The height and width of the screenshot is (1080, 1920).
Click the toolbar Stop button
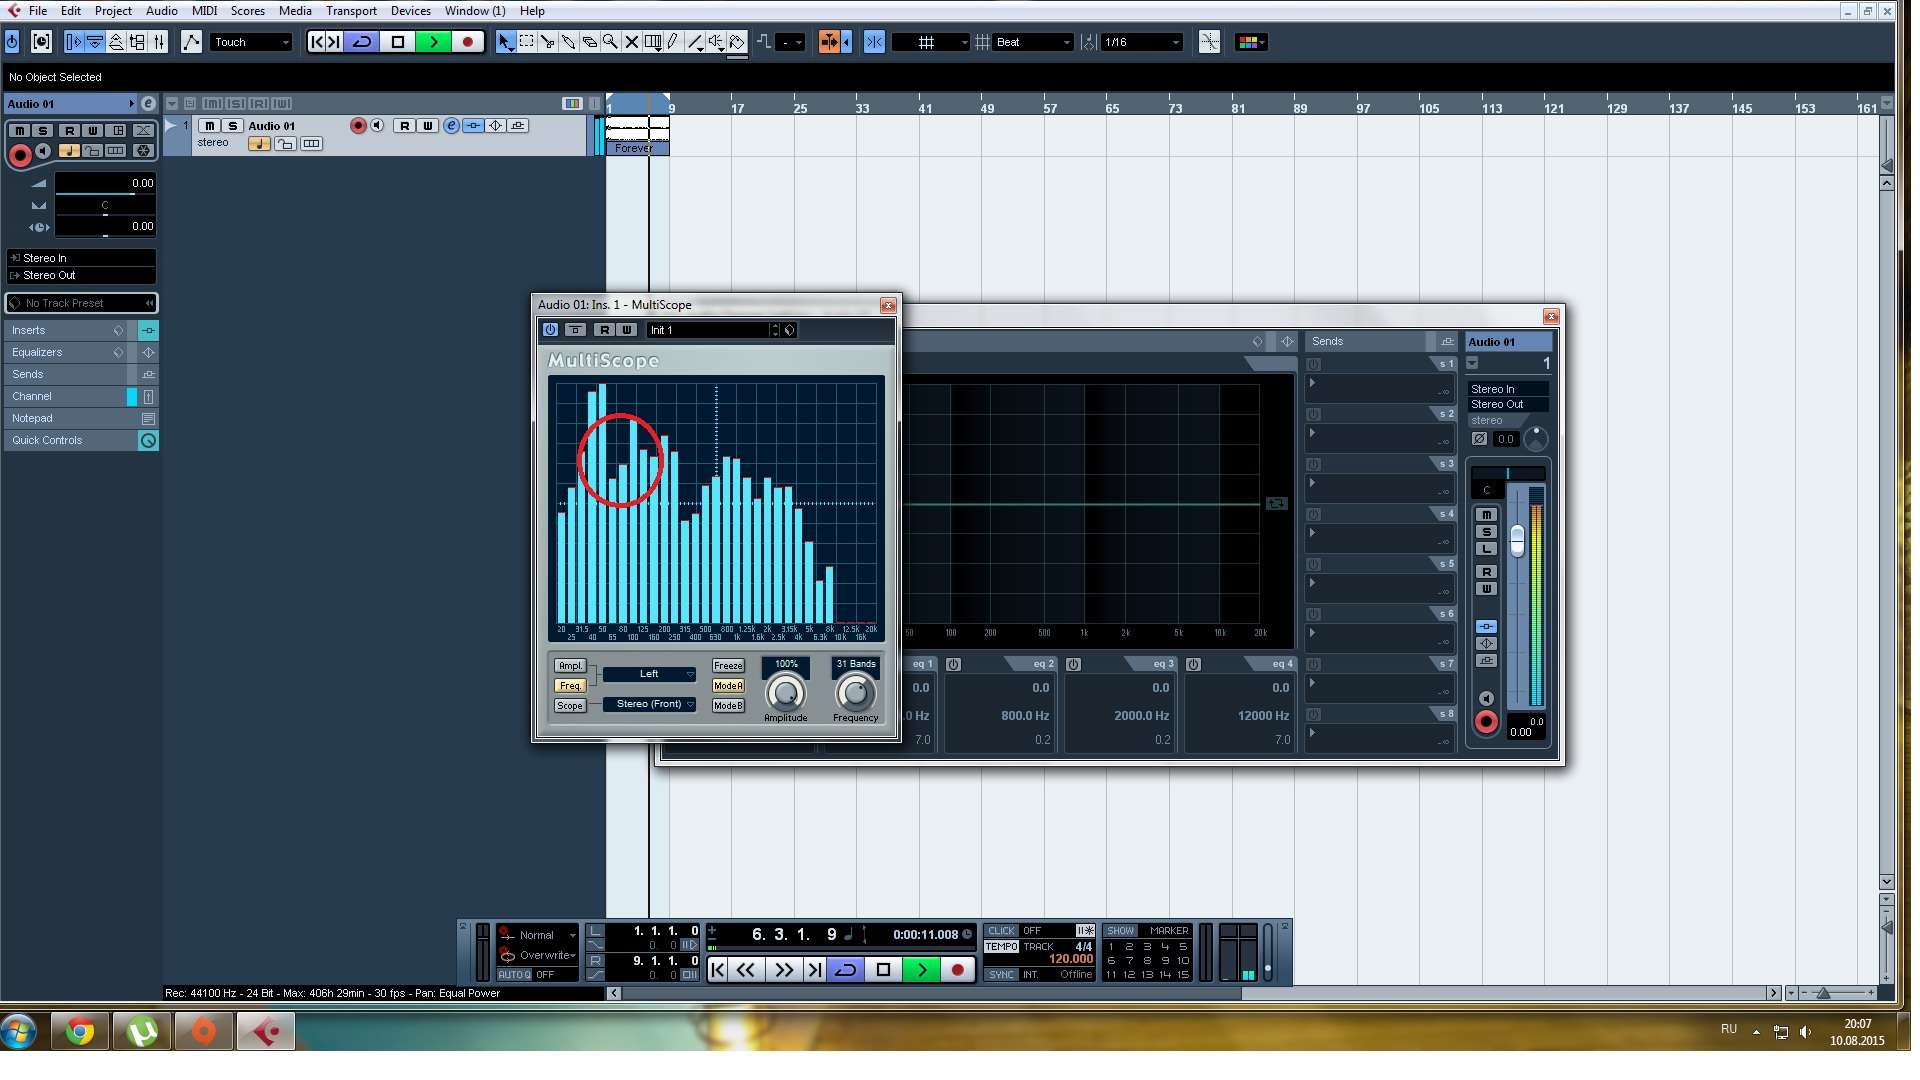click(x=398, y=42)
